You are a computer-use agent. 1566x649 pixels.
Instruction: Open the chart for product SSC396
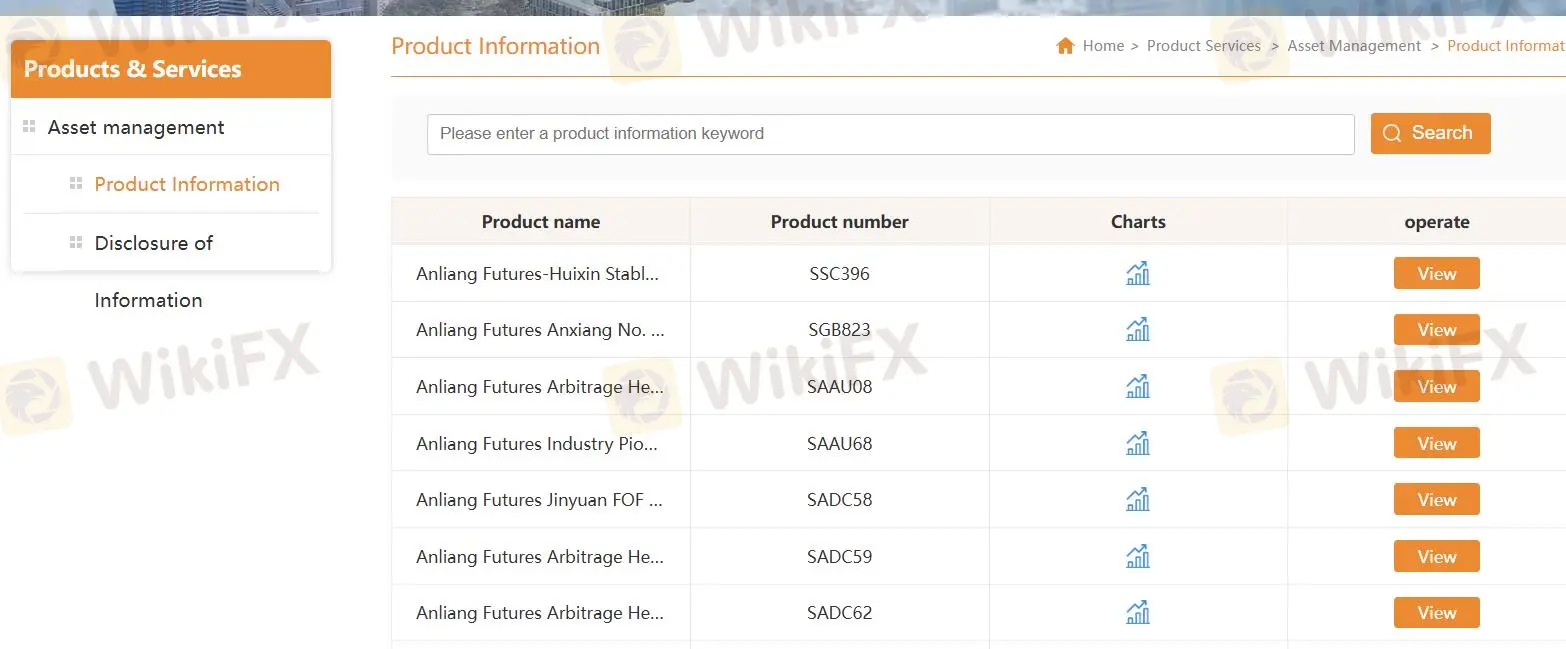click(1137, 273)
